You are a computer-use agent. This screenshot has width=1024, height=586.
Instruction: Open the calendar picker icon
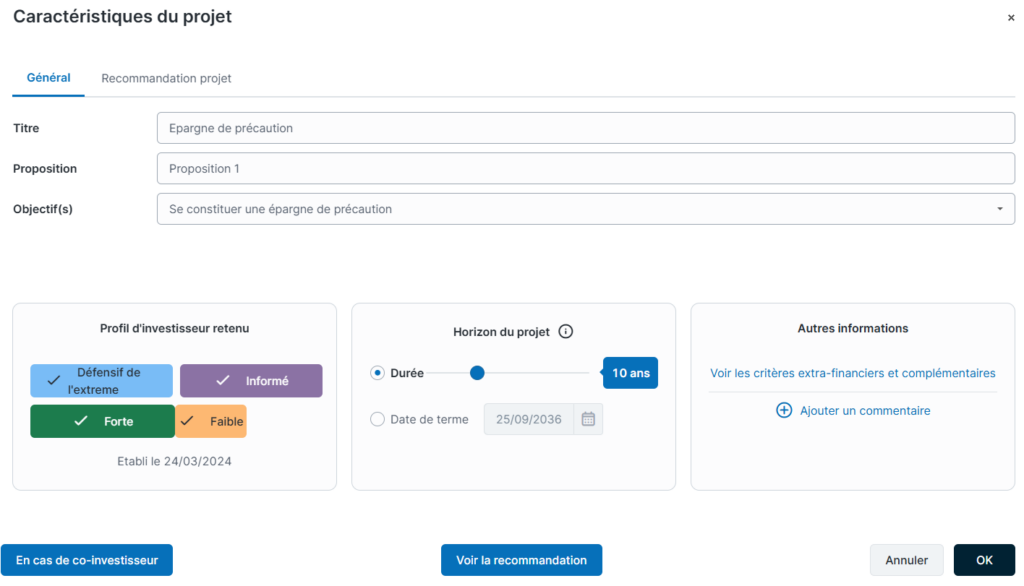click(588, 419)
